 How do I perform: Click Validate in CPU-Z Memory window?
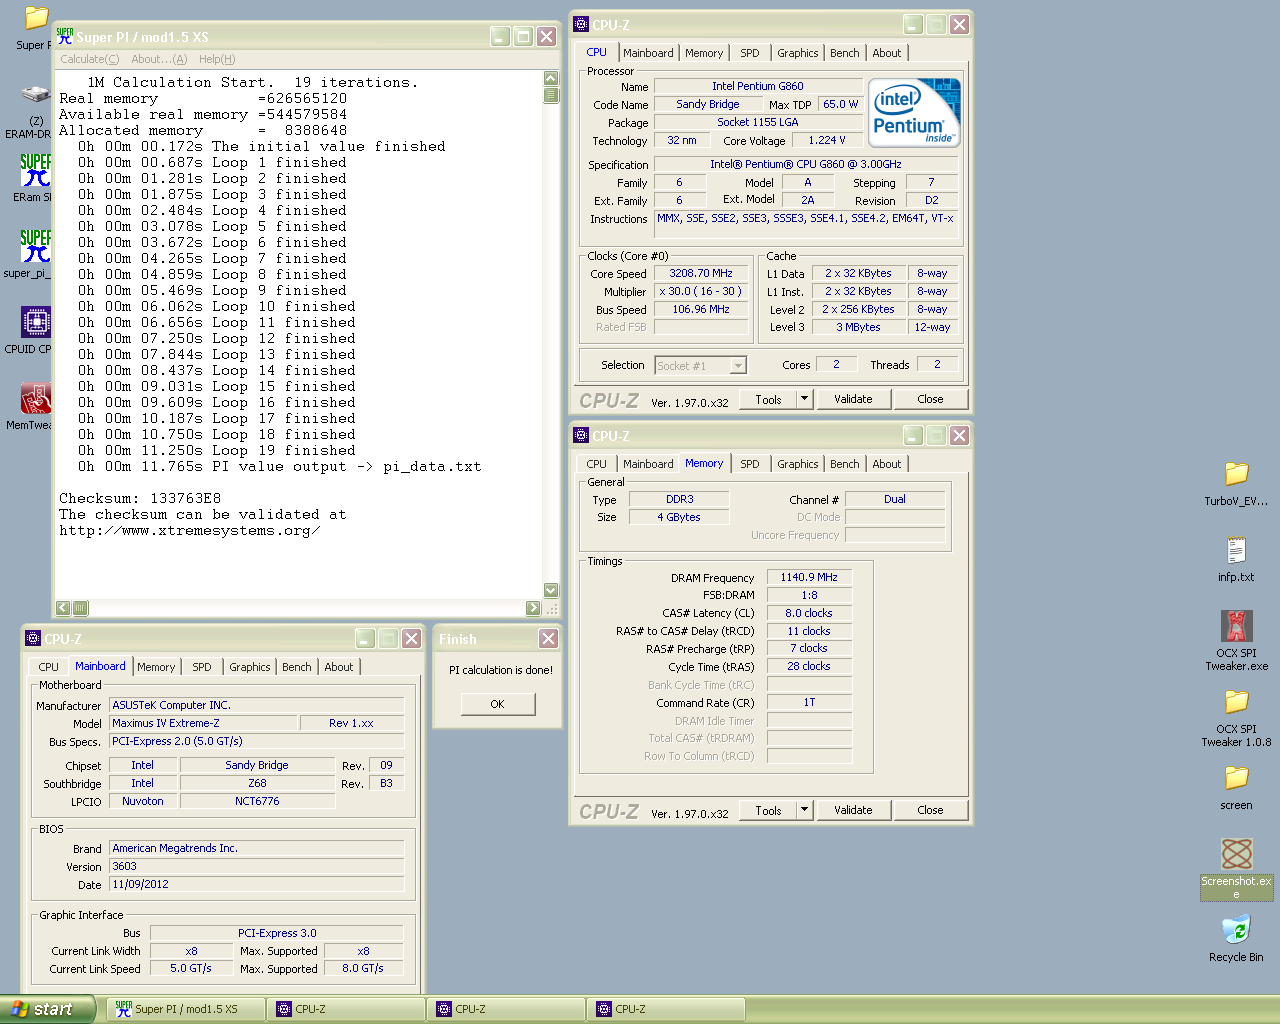point(853,810)
